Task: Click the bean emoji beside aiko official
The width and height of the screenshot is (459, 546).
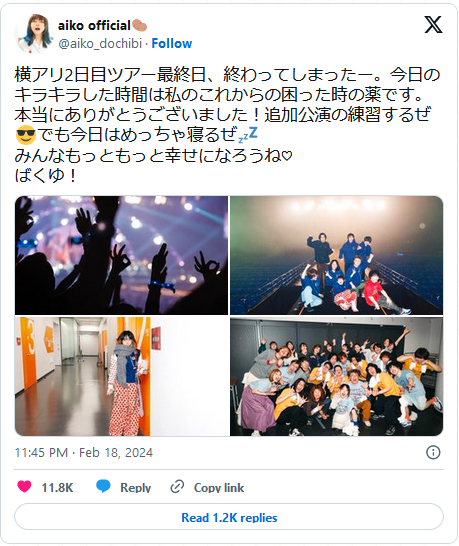Action: pyautogui.click(x=139, y=26)
